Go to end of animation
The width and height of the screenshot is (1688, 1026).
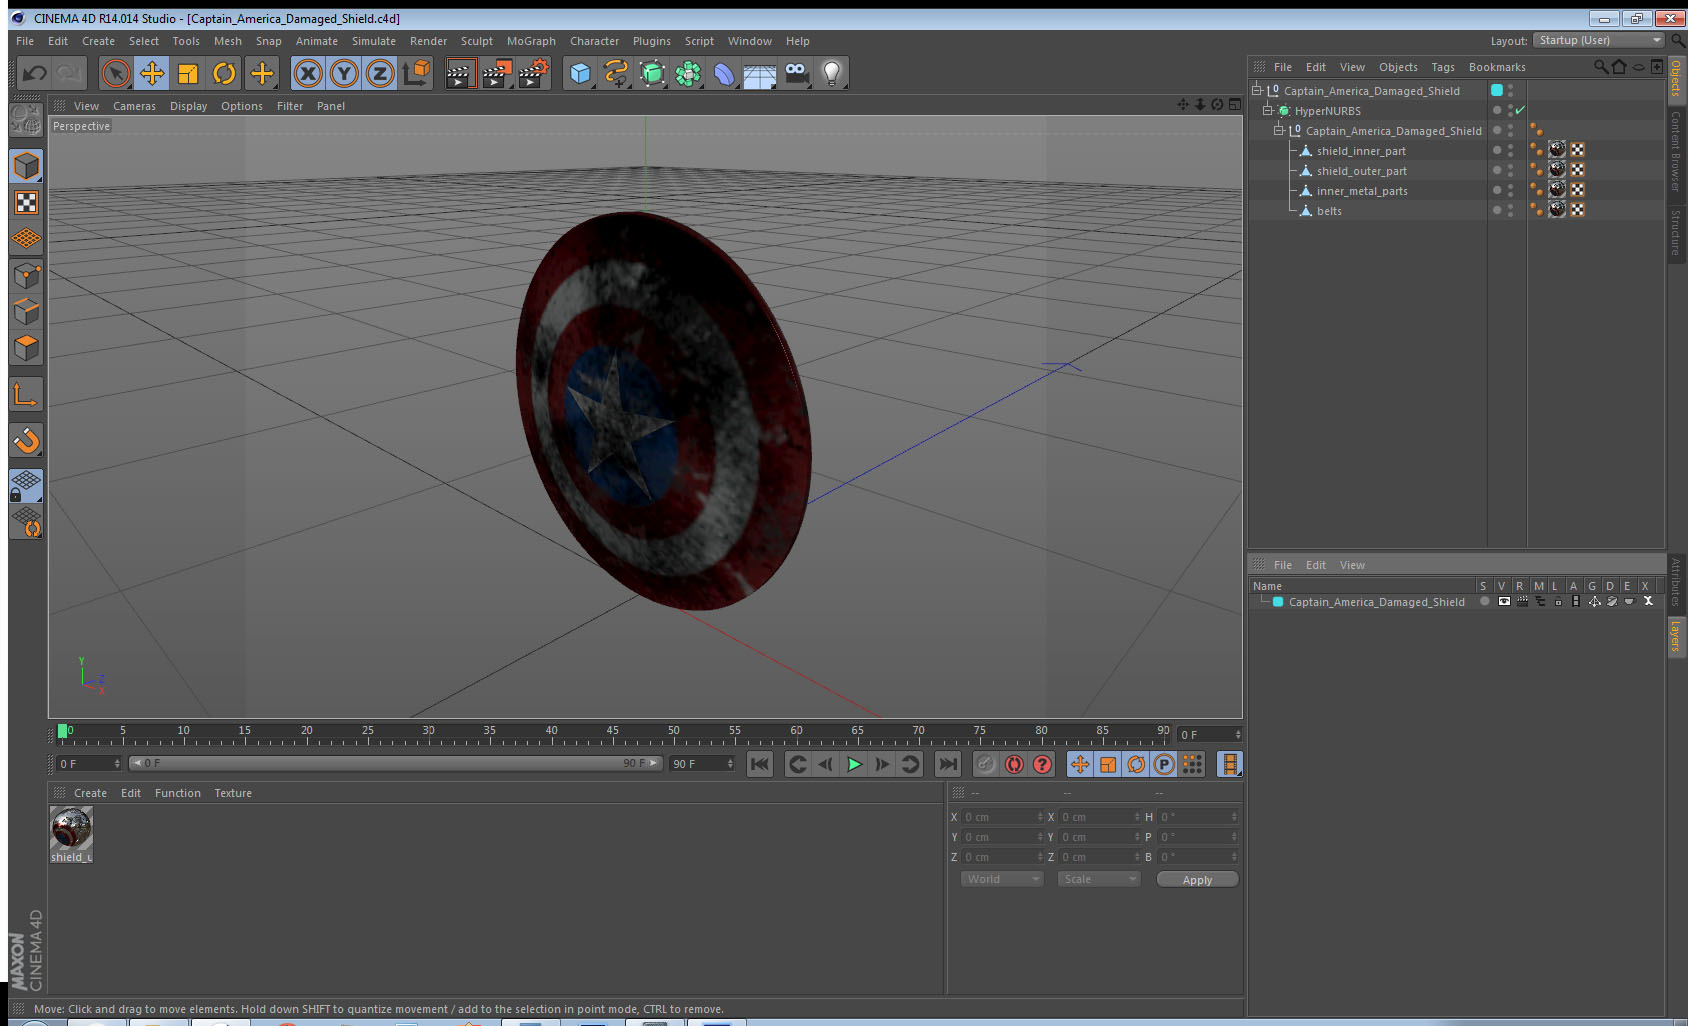coord(947,764)
